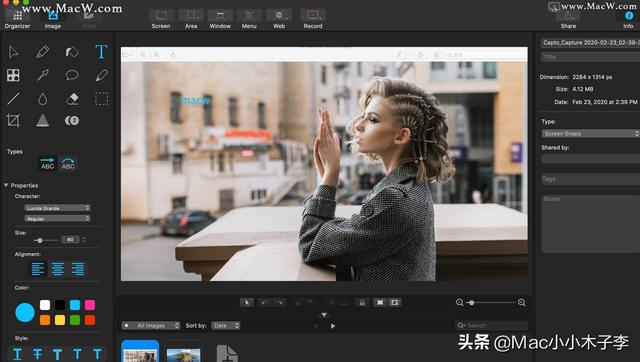
Task: Choose the straight Line tool
Action: tap(13, 98)
